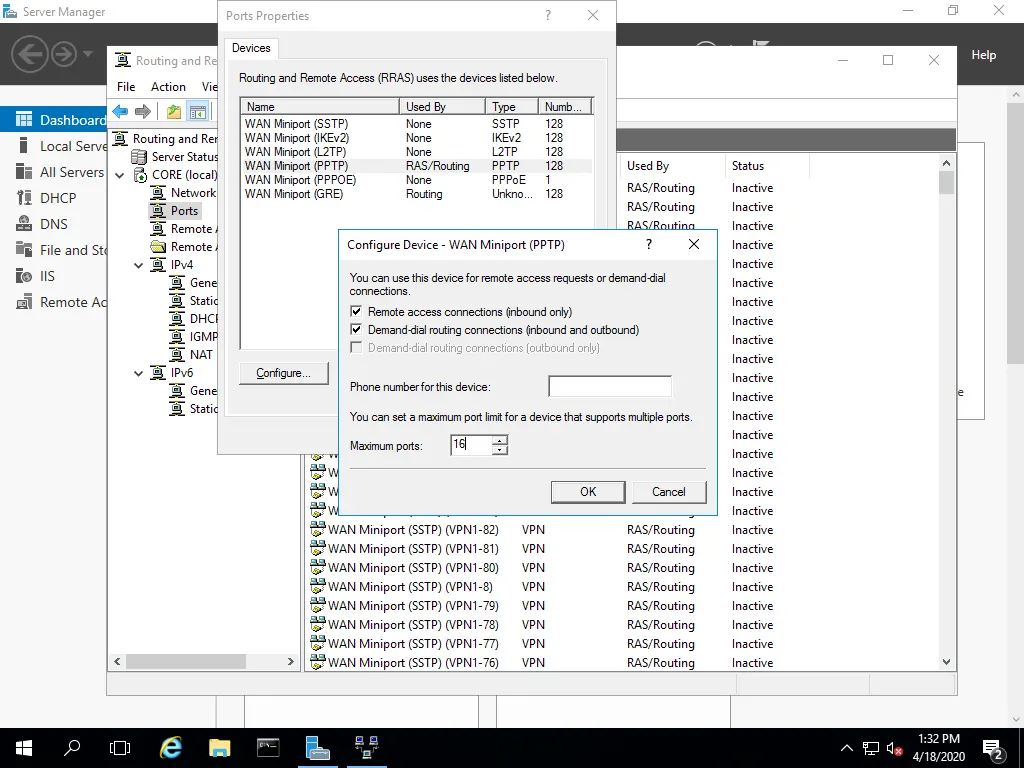The width and height of the screenshot is (1024, 768).
Task: Collapse the IPv6 tree node
Action: [138, 373]
